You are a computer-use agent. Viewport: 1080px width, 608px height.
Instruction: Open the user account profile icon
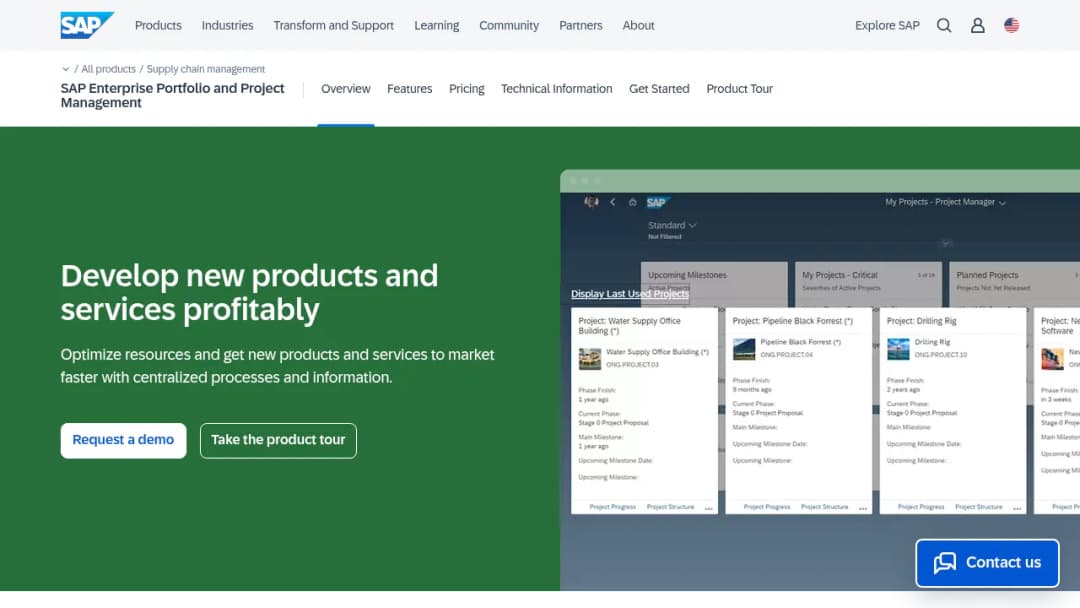pos(977,25)
